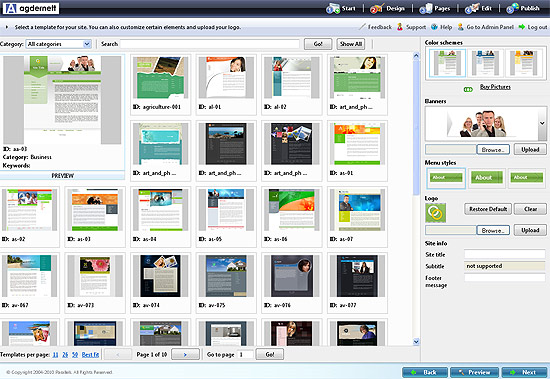This screenshot has width=550, height=379.
Task: Select template as-02 thumbnail
Action: tap(29, 210)
